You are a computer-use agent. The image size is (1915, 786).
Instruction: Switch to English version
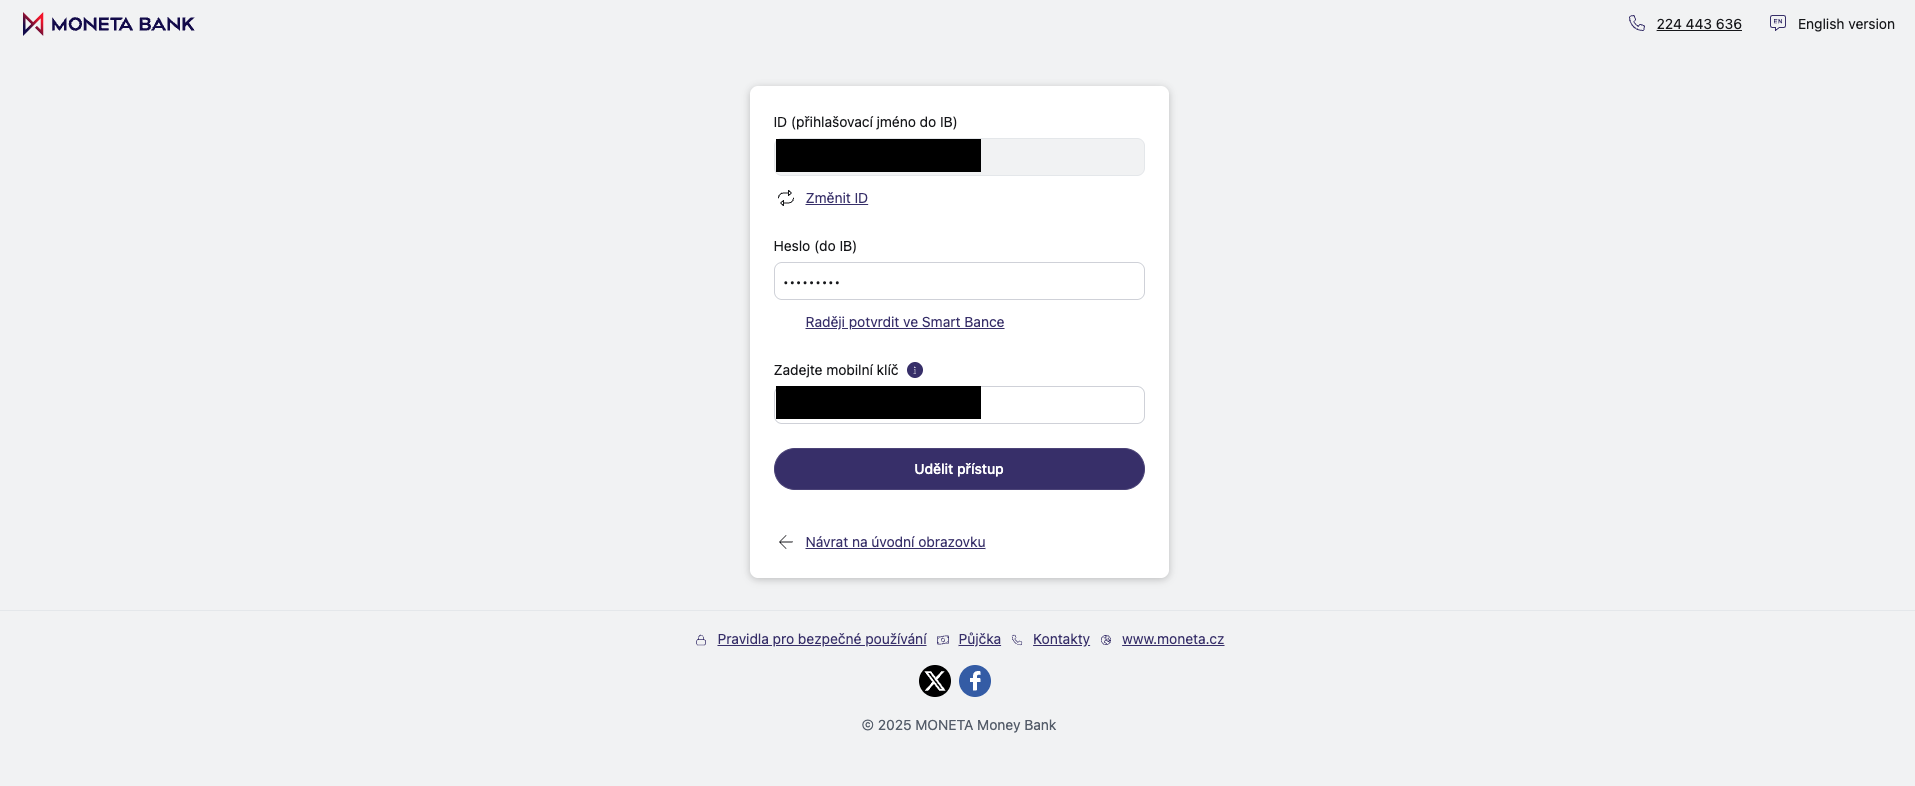point(1846,24)
